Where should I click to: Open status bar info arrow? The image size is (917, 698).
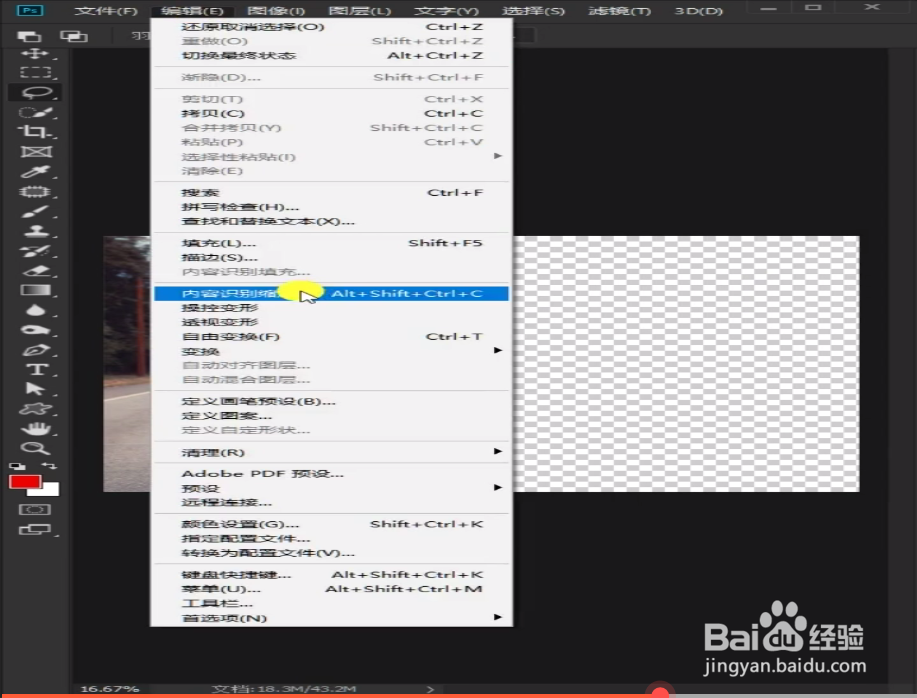click(430, 689)
